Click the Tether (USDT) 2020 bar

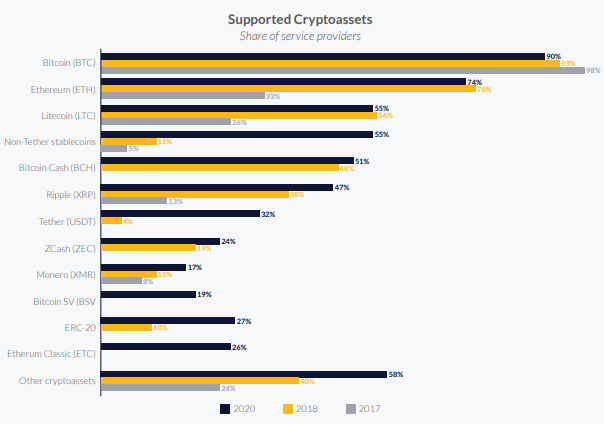(x=180, y=214)
